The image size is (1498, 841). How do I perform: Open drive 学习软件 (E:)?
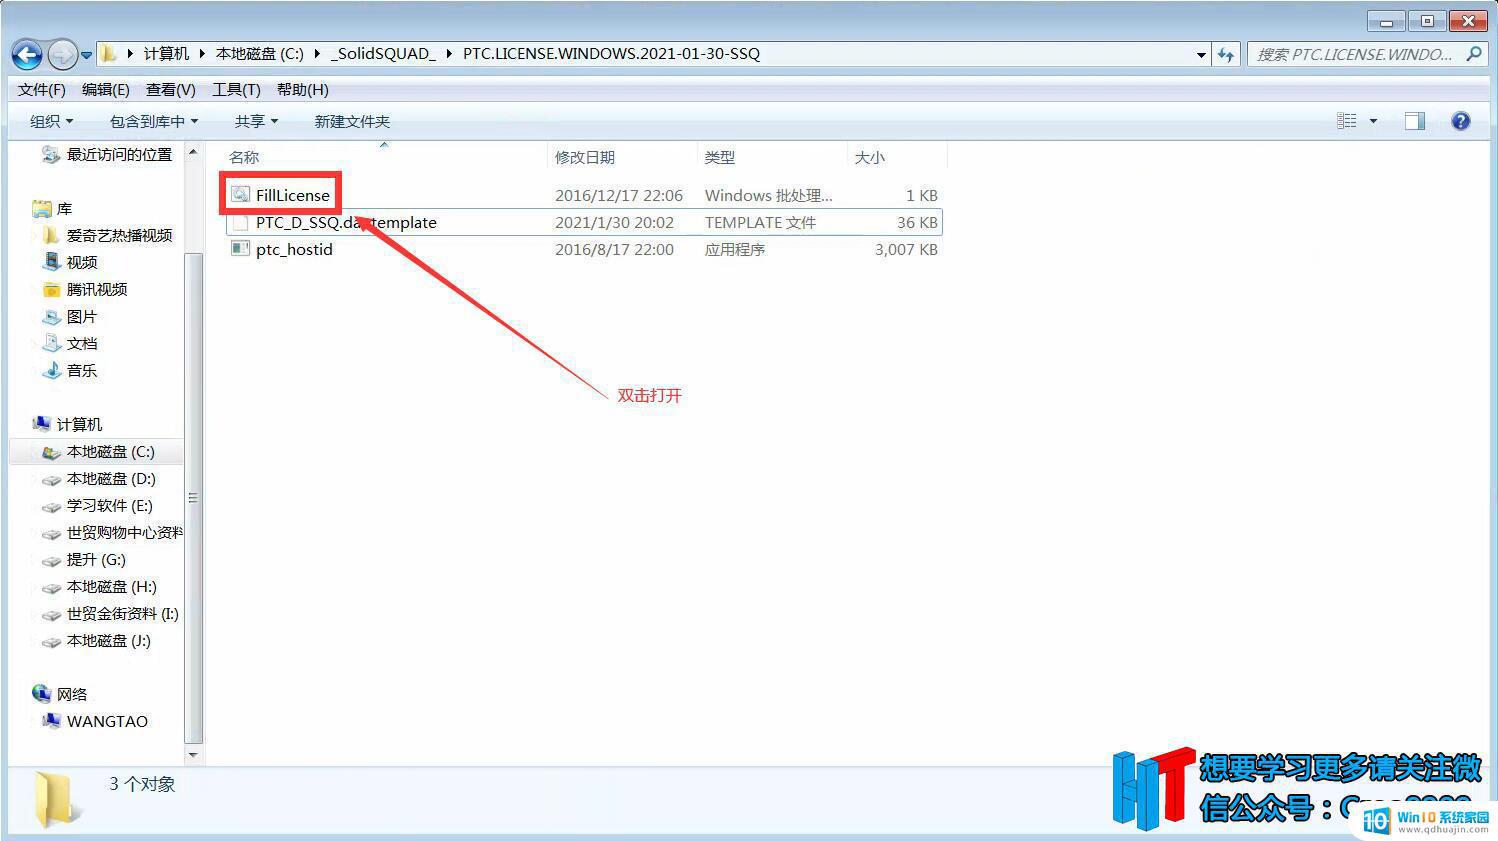(x=110, y=506)
